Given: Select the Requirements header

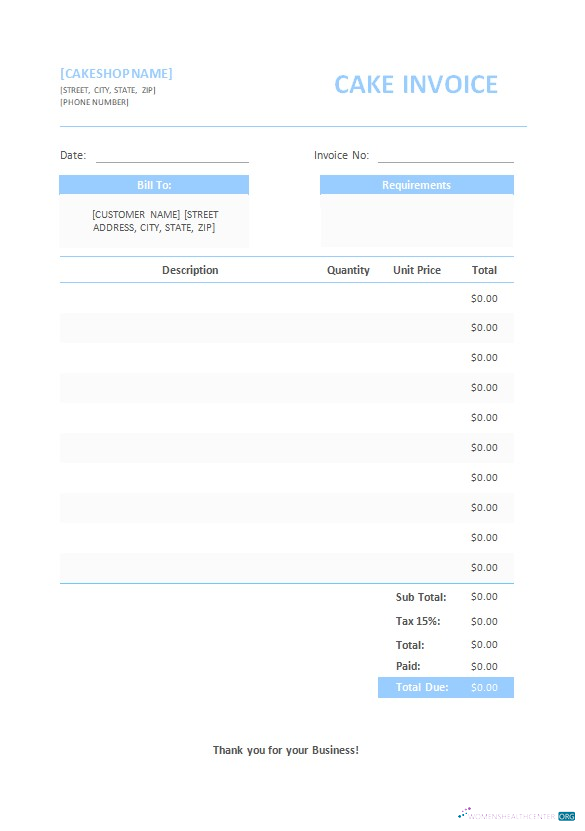Looking at the screenshot, I should coord(416,184).
